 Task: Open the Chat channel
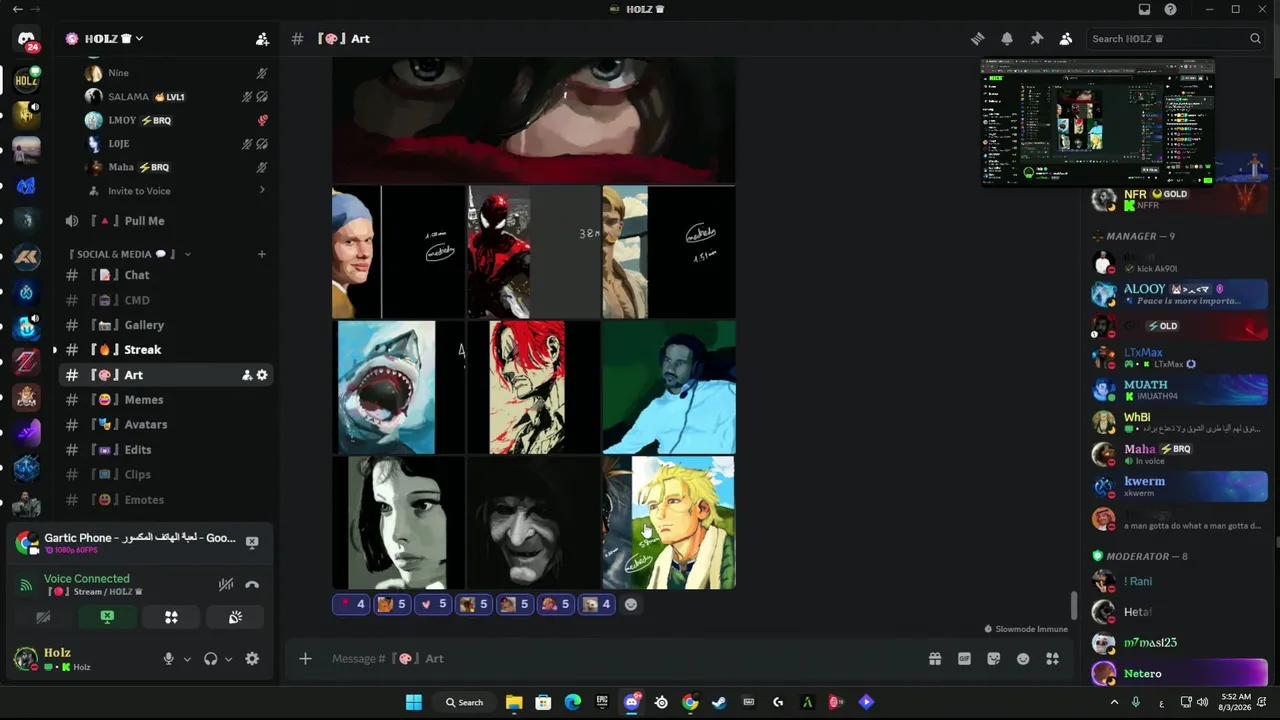pos(165,275)
